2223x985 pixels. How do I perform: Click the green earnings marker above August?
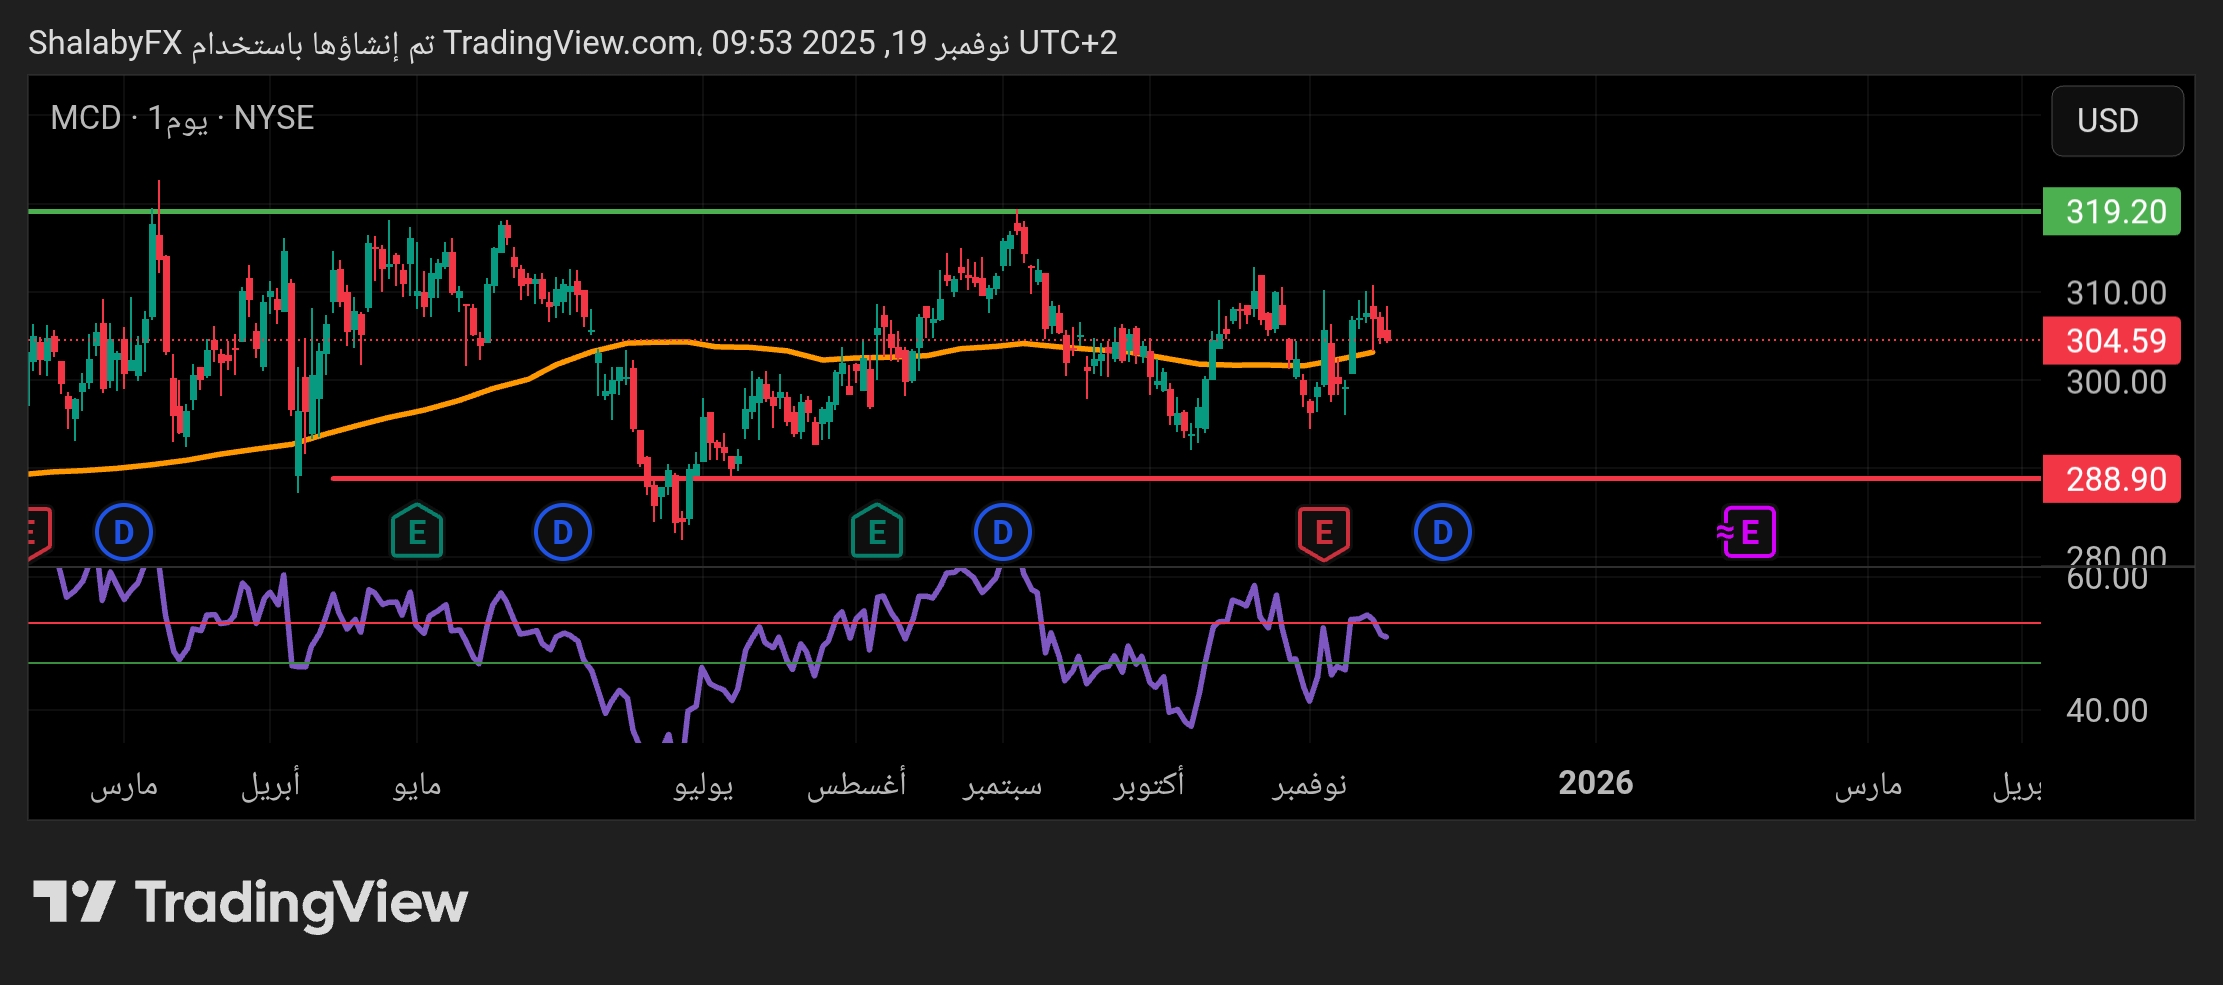[x=876, y=532]
